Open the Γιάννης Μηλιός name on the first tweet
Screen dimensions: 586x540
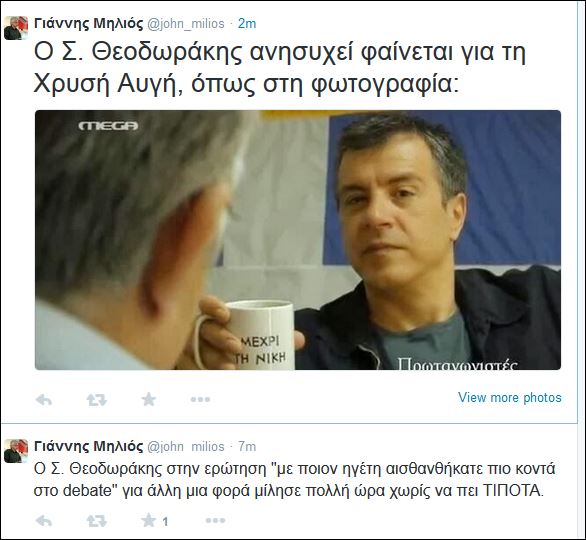click(89, 24)
